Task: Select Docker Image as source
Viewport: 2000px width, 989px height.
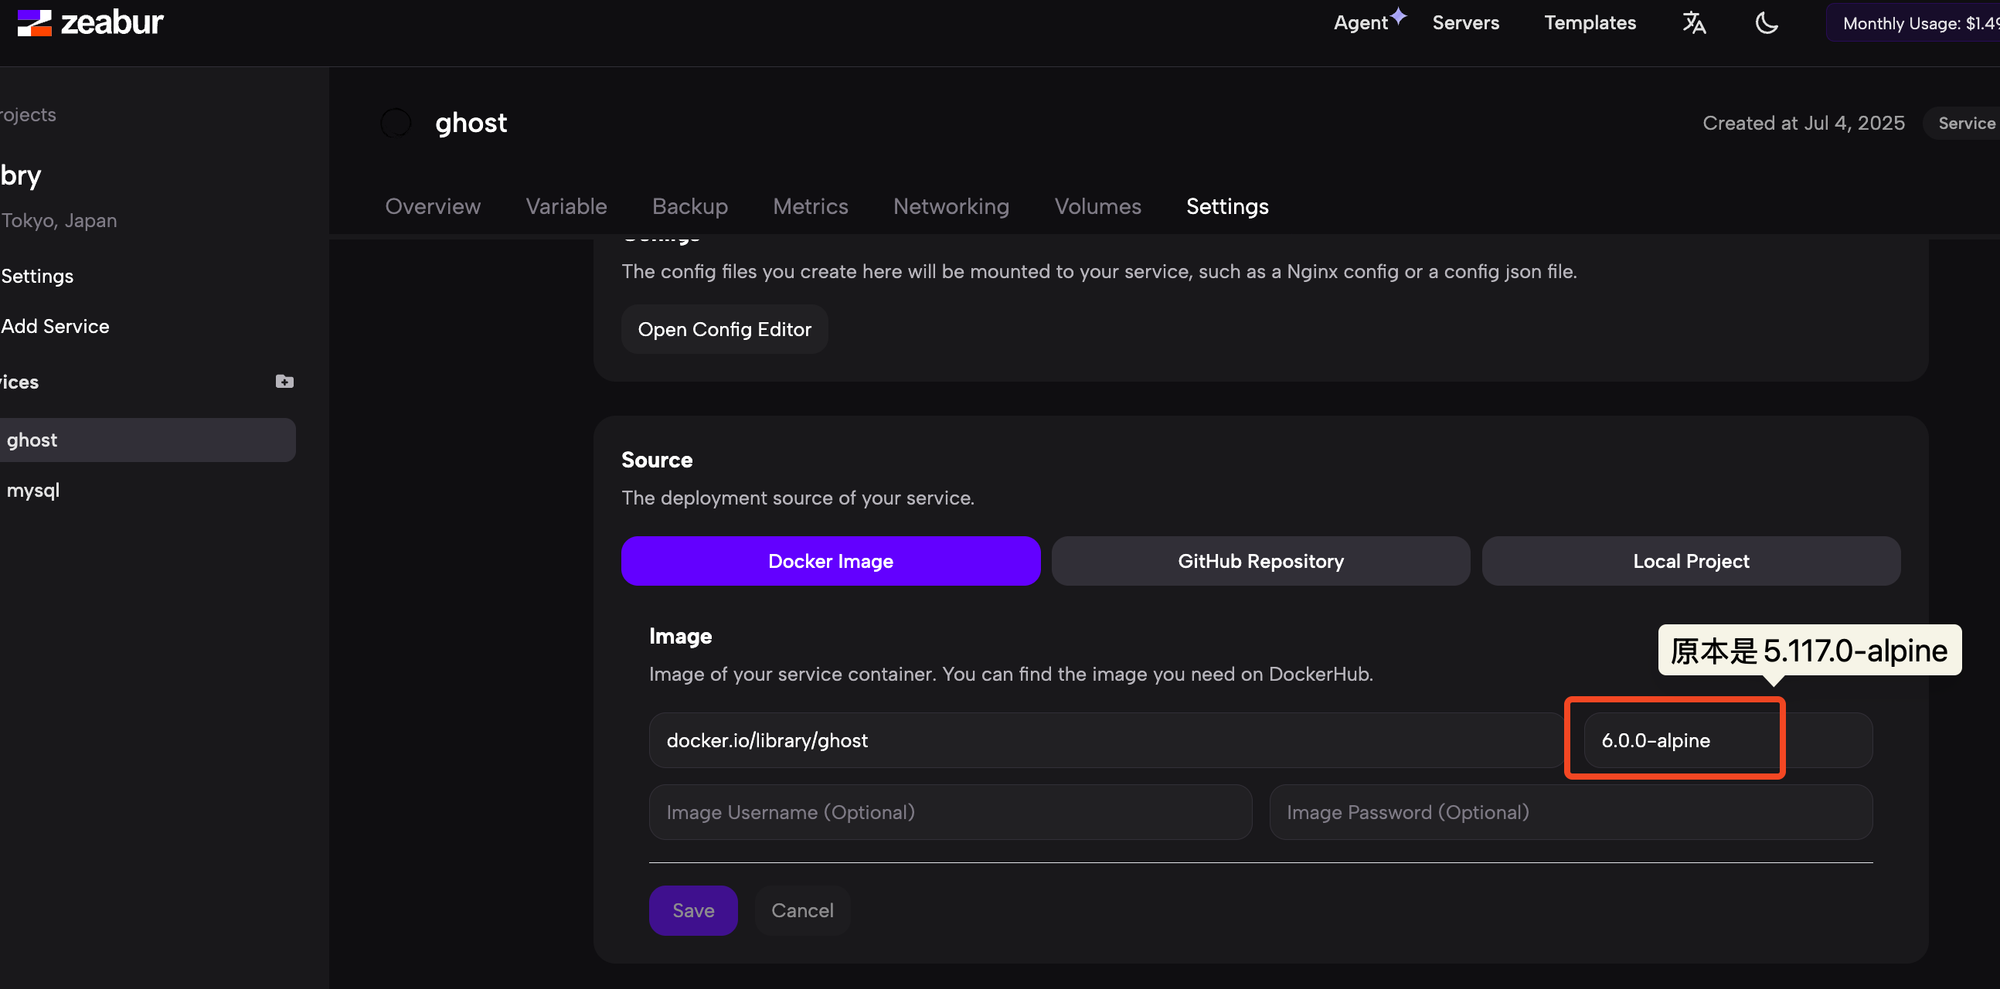Action: (831, 561)
